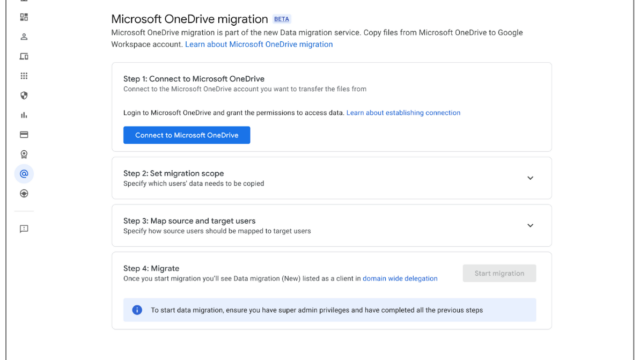Click the Step 4: Migrate heading
This screenshot has height=360, width=640.
(151, 268)
